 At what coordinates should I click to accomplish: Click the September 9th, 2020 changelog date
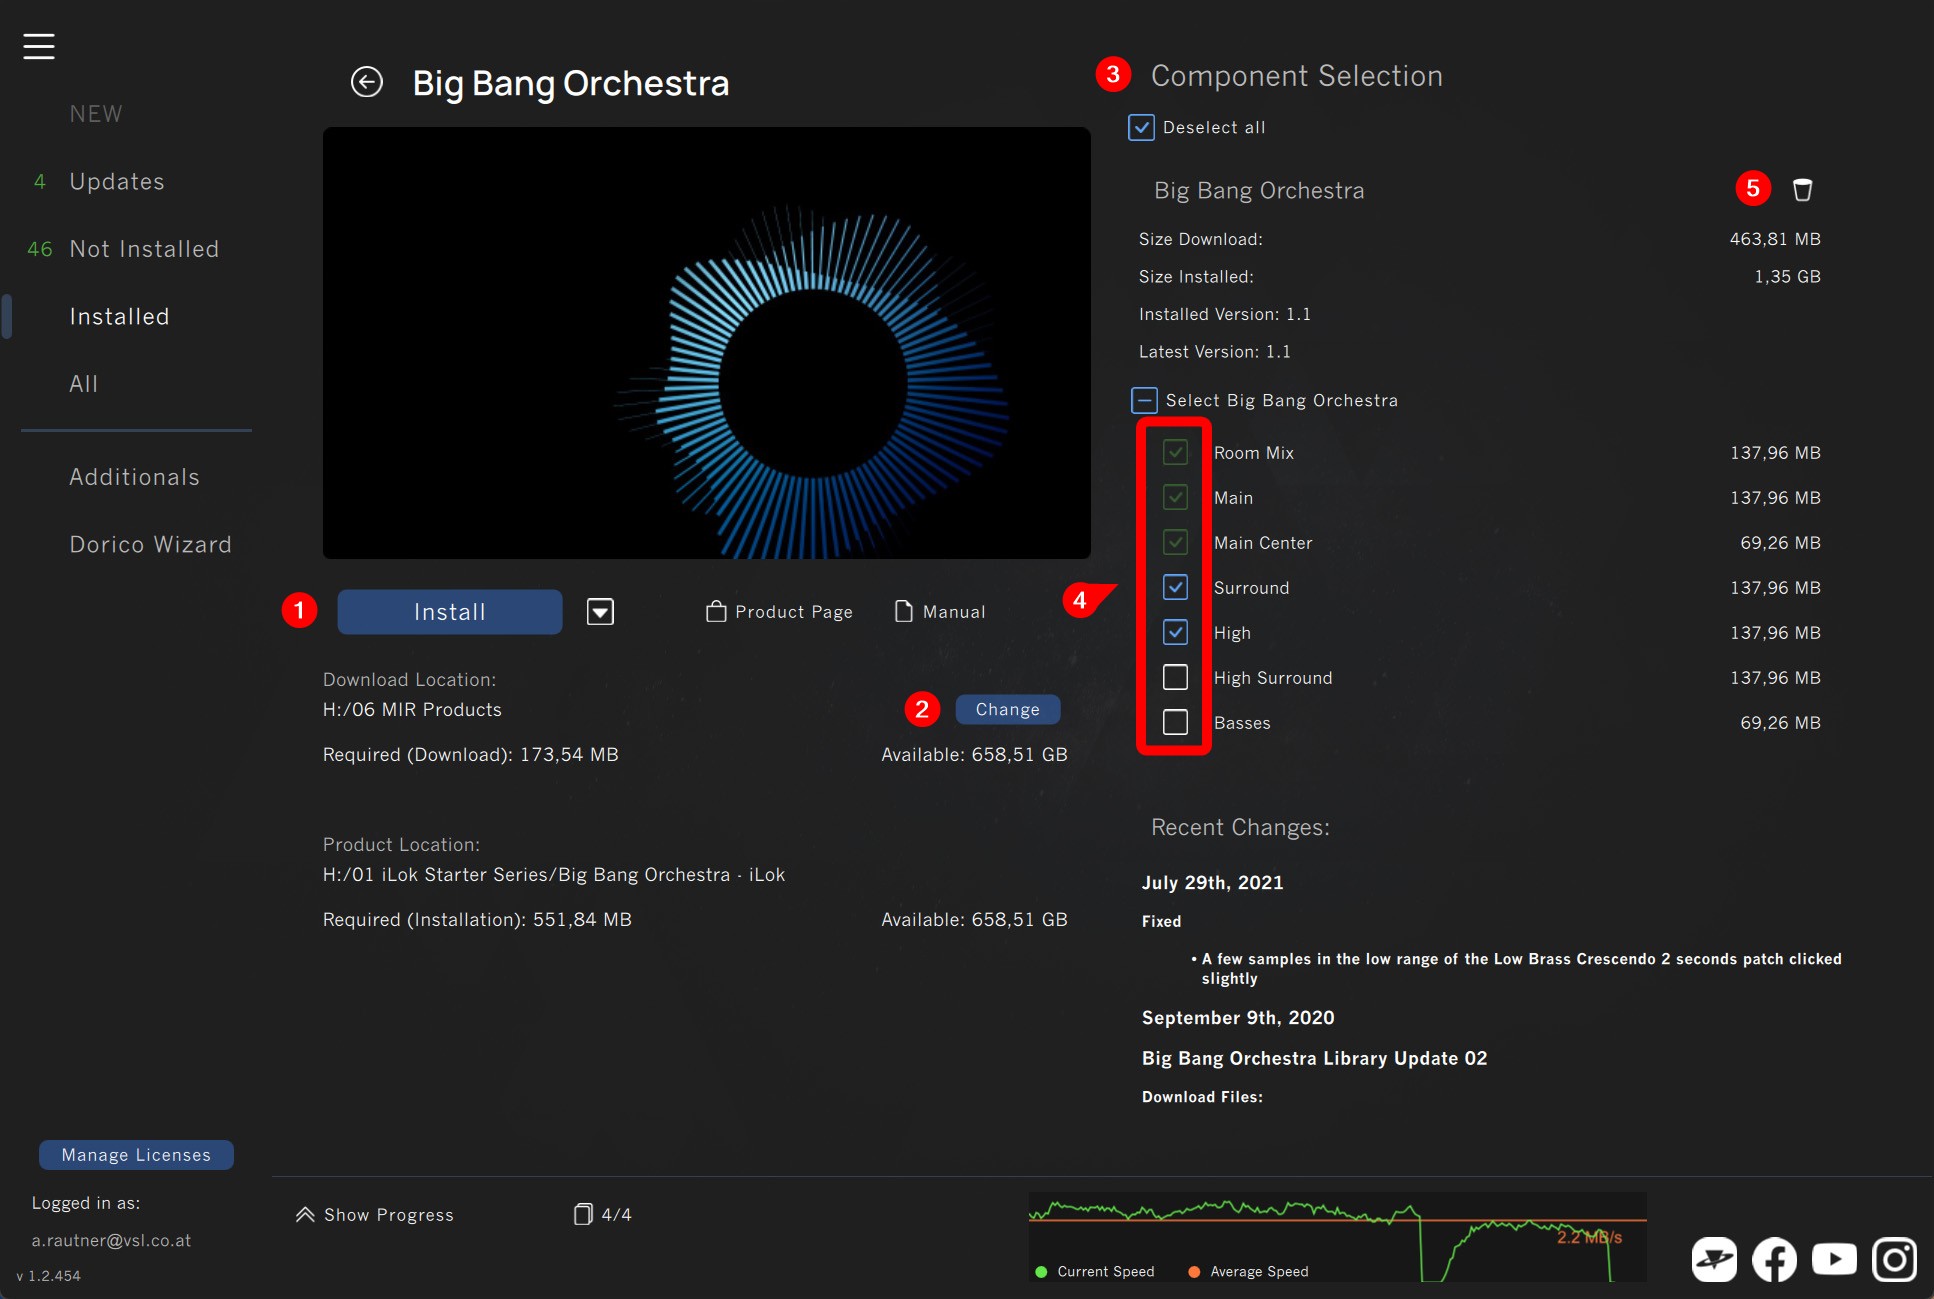pyautogui.click(x=1238, y=1017)
